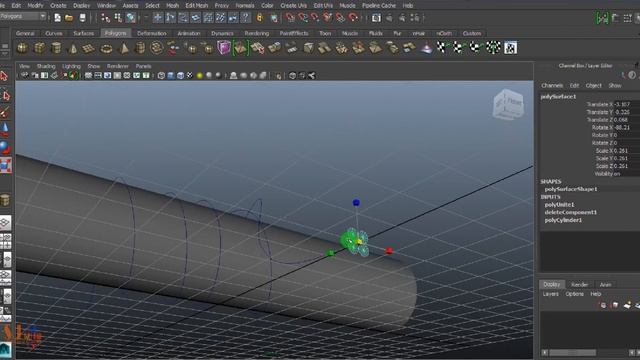Open the viewport Lighting menu
This screenshot has width=640, height=360.
coord(71,66)
